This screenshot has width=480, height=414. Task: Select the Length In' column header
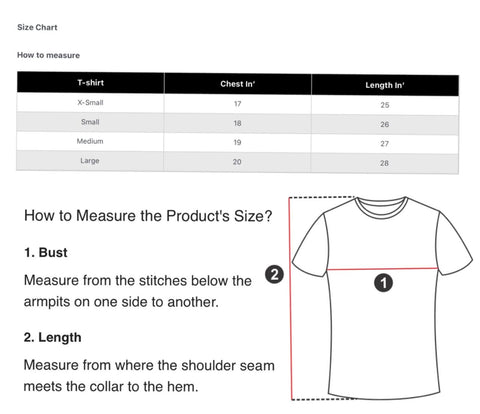[385, 85]
